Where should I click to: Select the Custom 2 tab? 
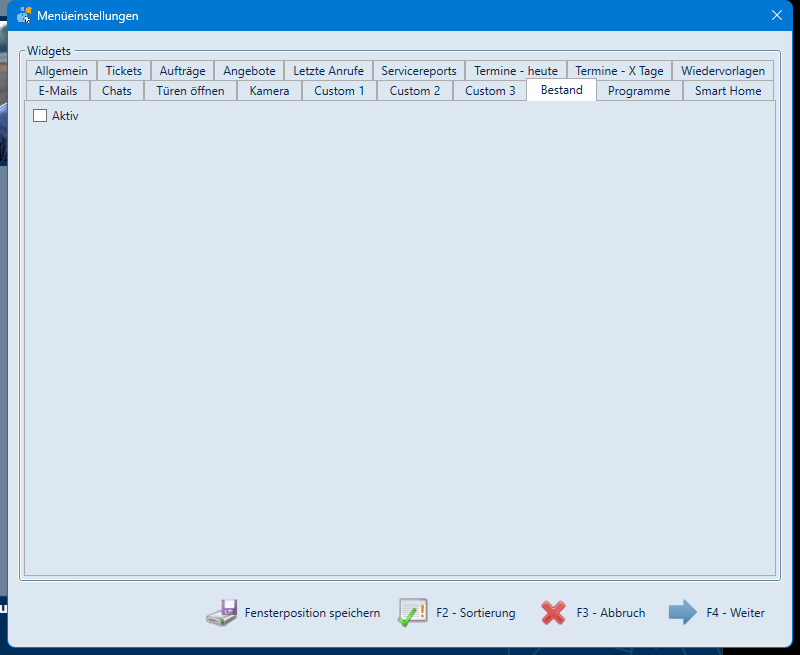[x=415, y=91]
